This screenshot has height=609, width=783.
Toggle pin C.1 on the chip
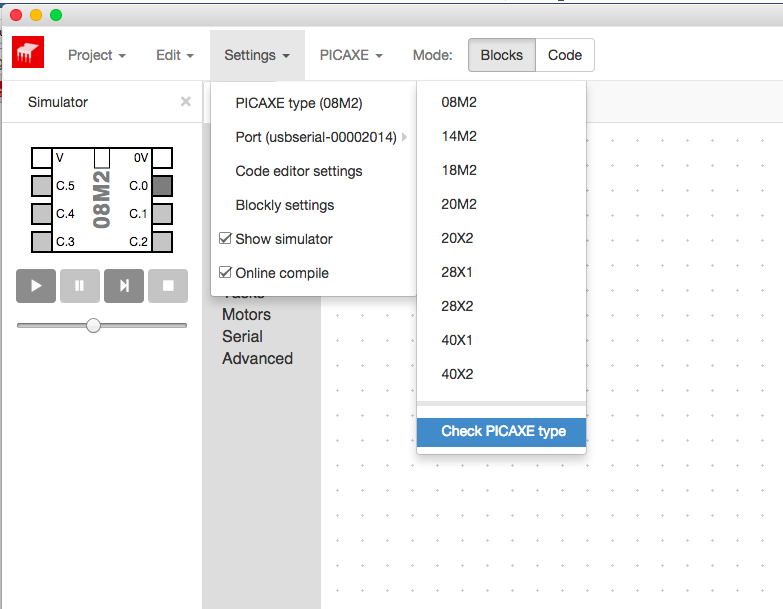pos(162,214)
